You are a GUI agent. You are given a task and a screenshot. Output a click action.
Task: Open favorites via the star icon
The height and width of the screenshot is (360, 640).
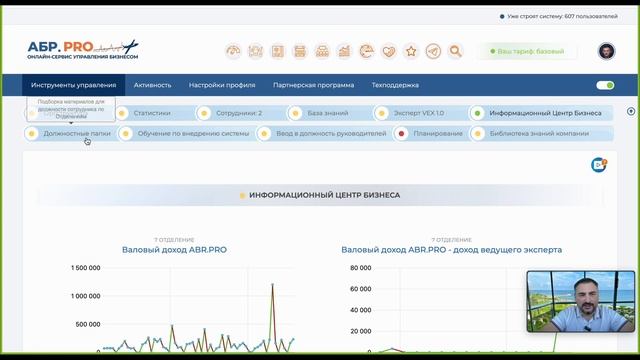point(411,51)
